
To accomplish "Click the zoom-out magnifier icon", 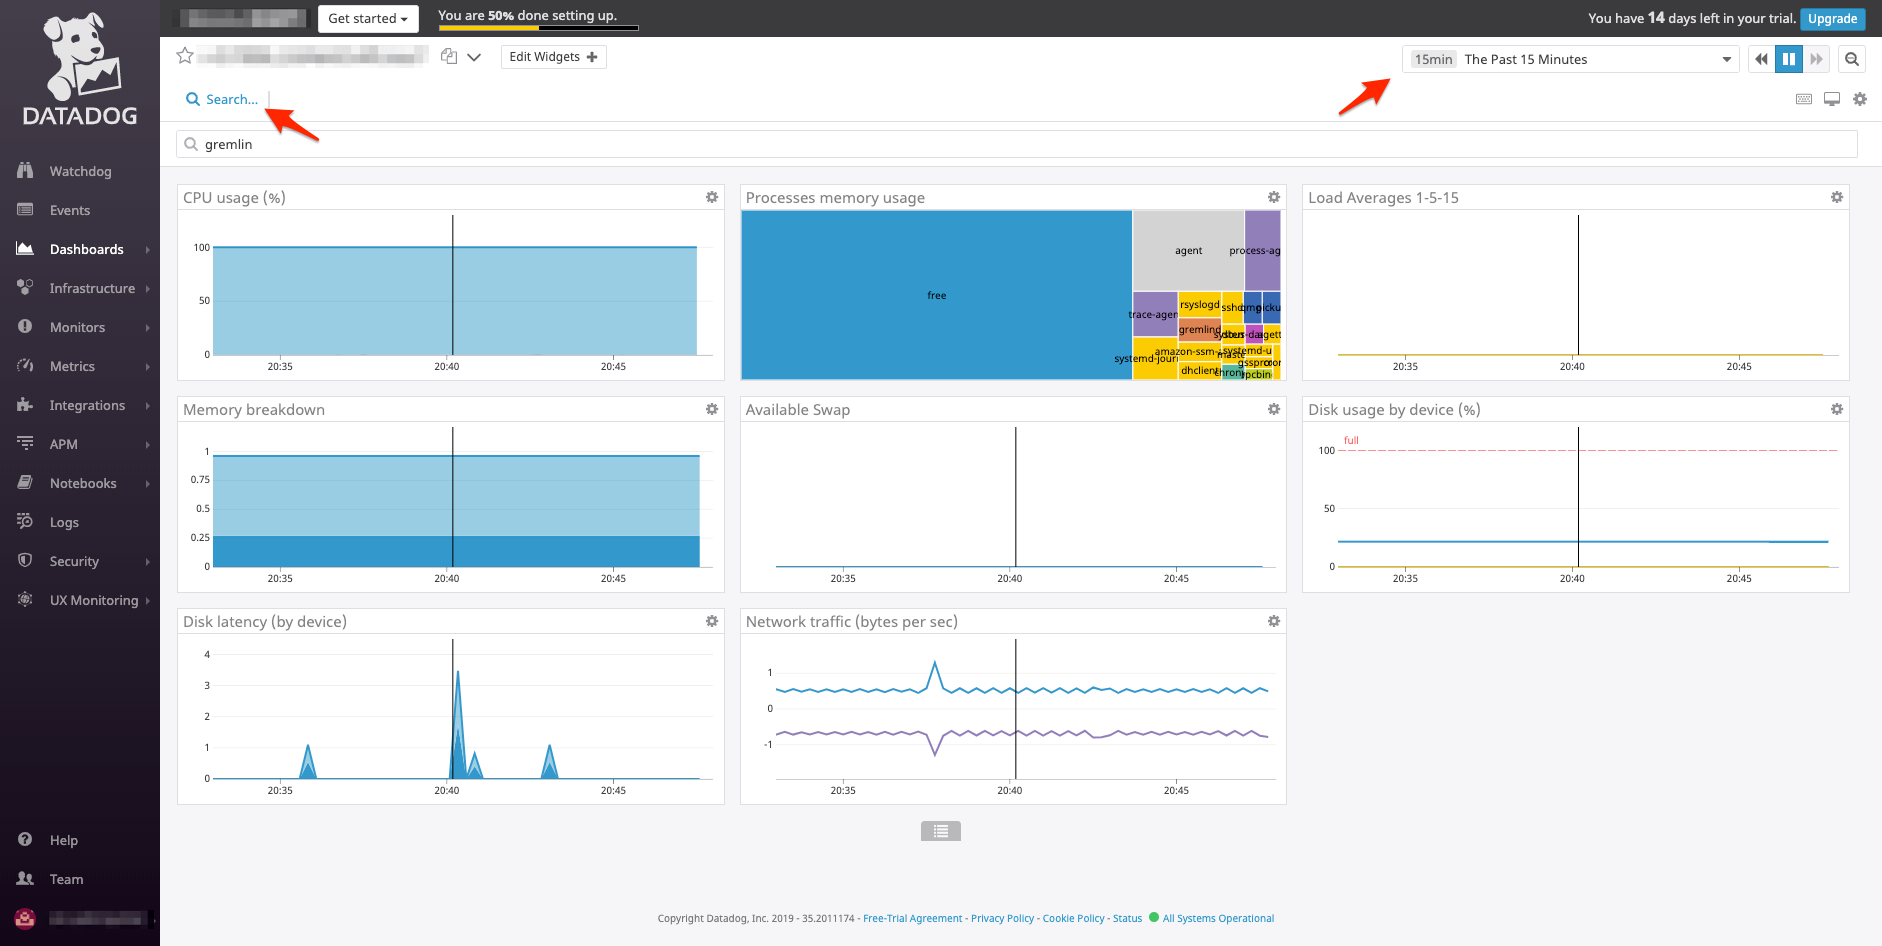I will pyautogui.click(x=1851, y=58).
